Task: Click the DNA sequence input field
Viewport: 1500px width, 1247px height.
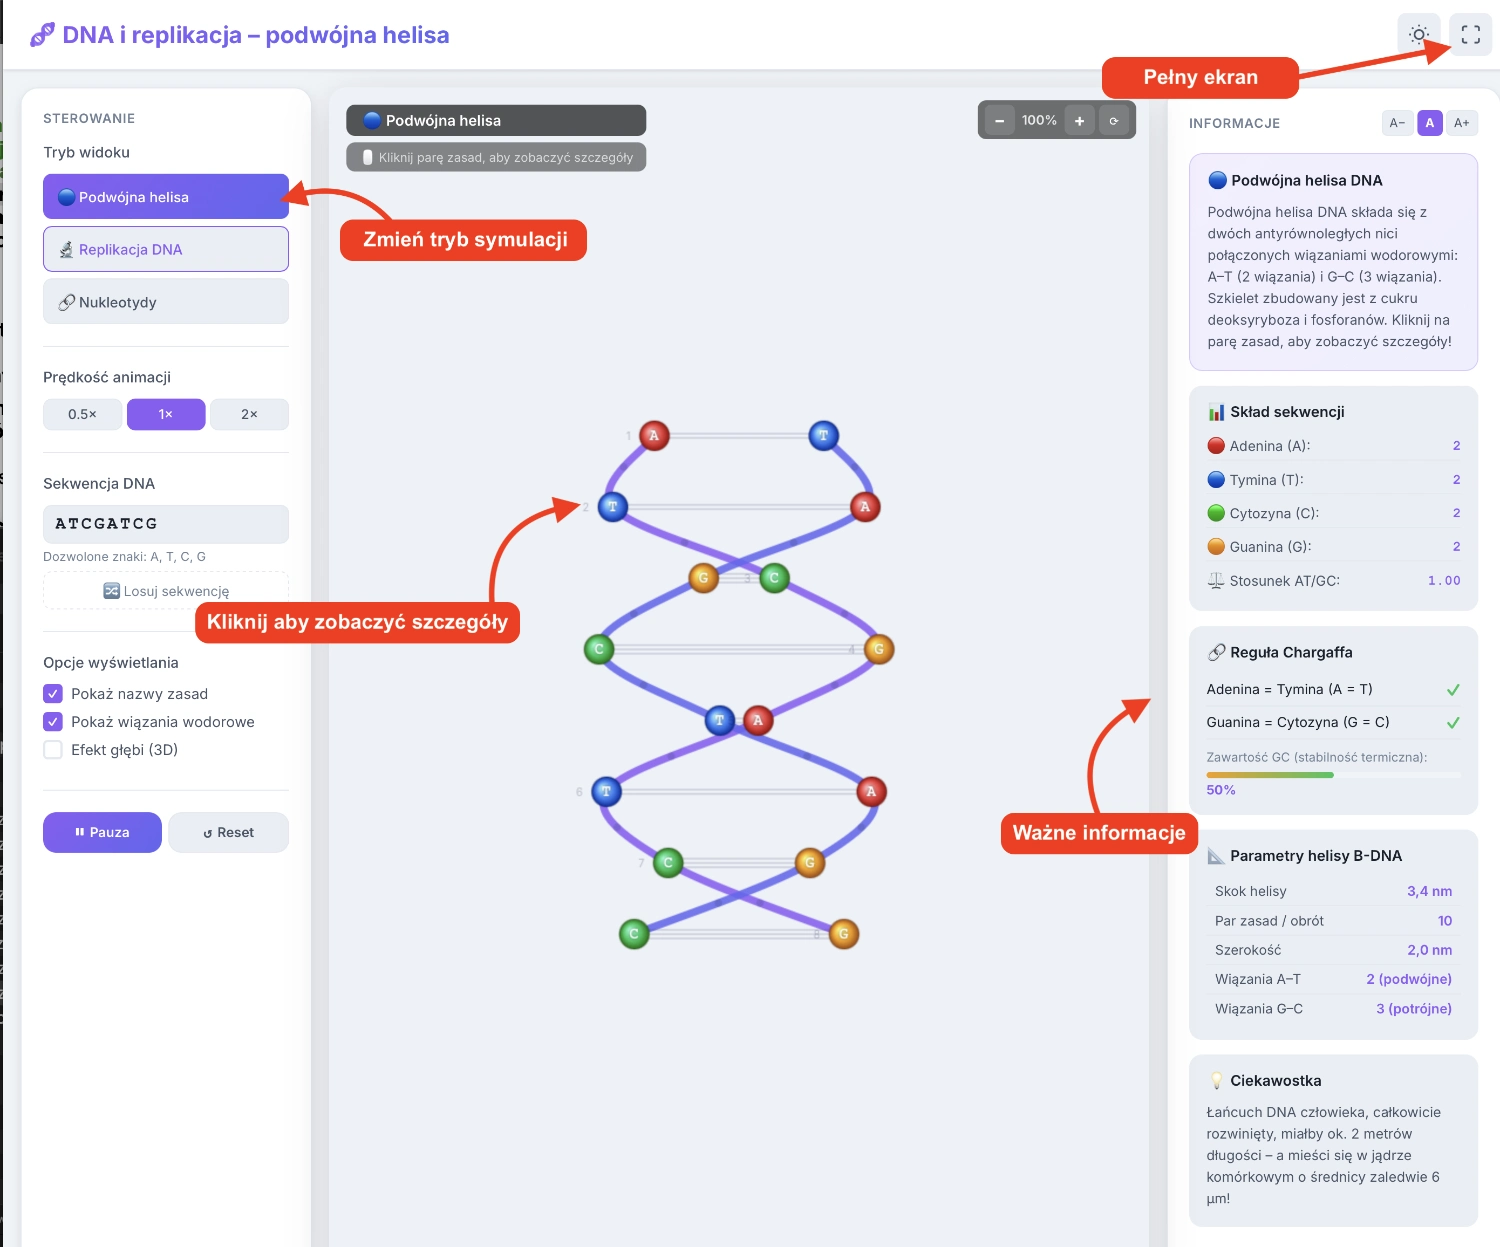Action: [166, 524]
